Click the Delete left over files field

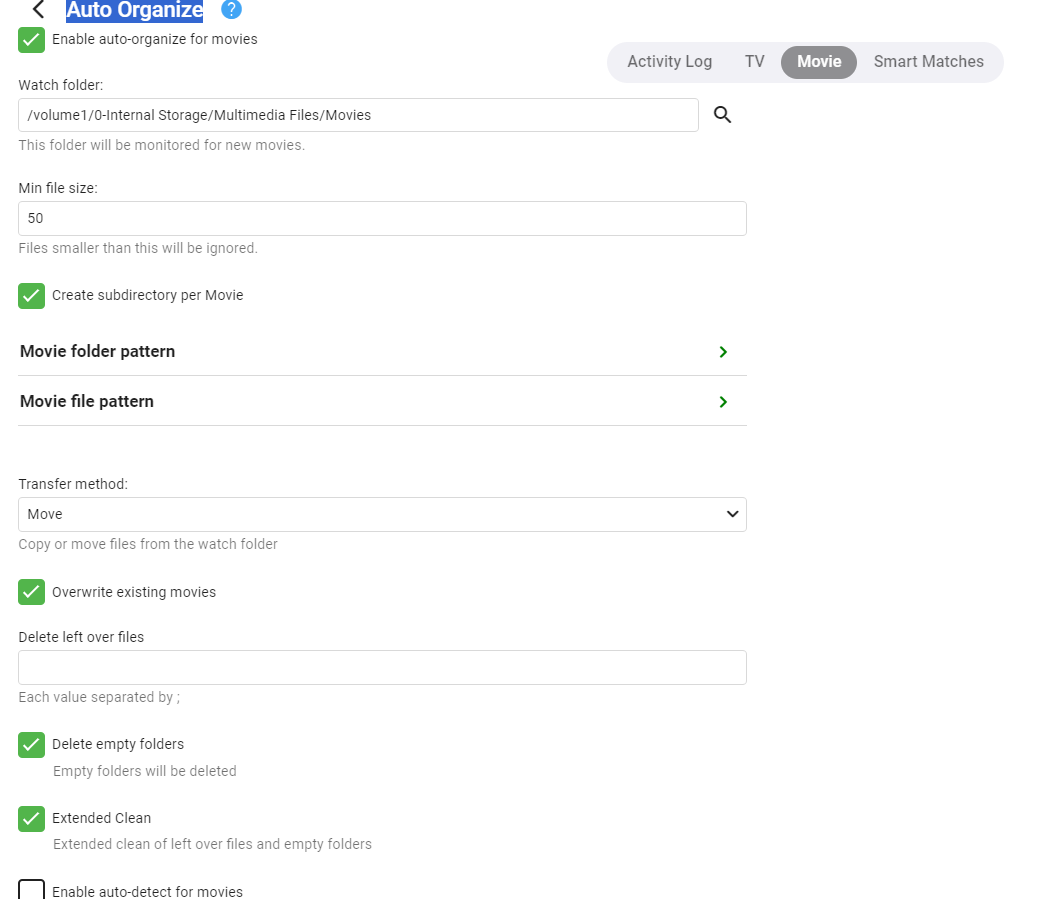(382, 667)
